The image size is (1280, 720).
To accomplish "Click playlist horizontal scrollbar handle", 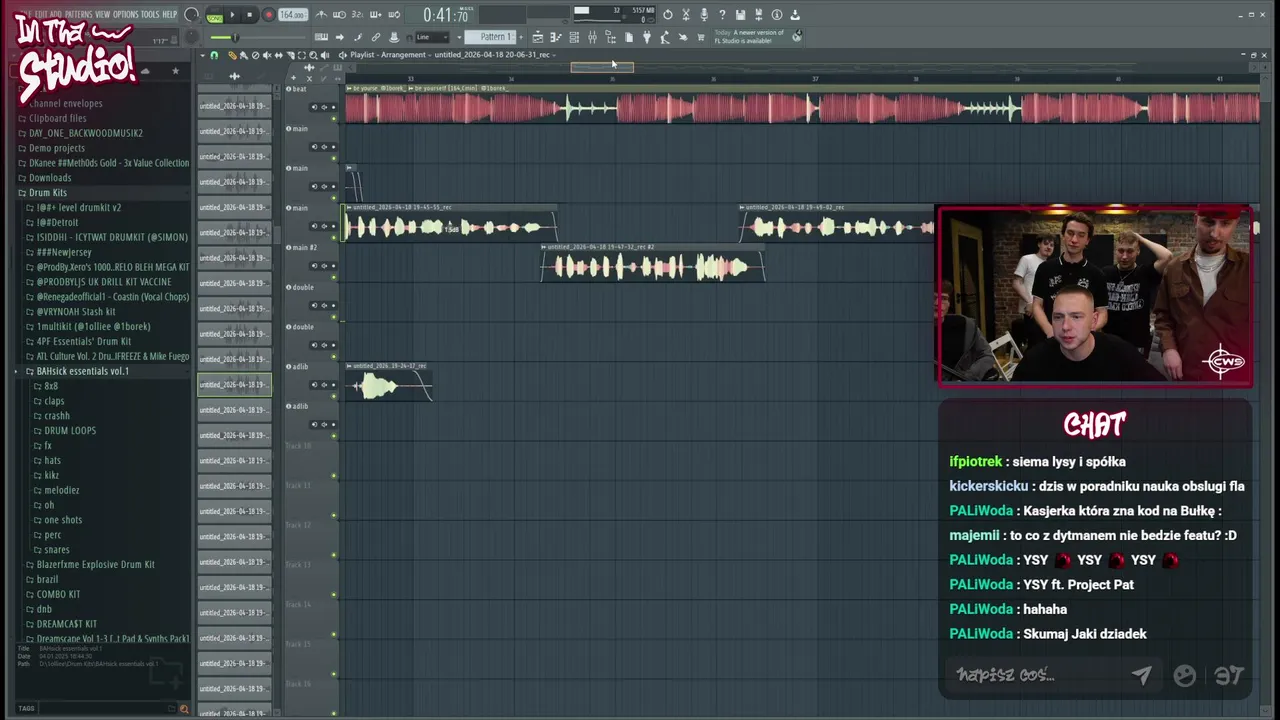I will 602,67.
